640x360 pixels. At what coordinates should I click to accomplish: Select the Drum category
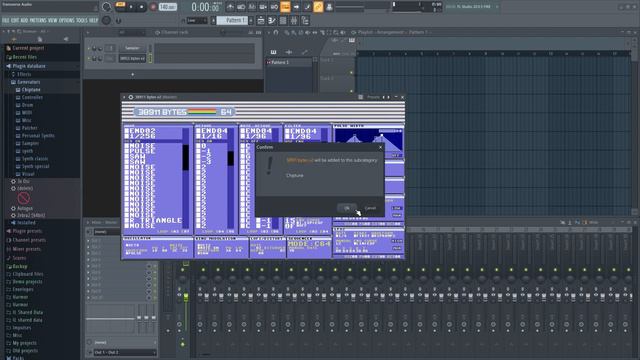27,105
